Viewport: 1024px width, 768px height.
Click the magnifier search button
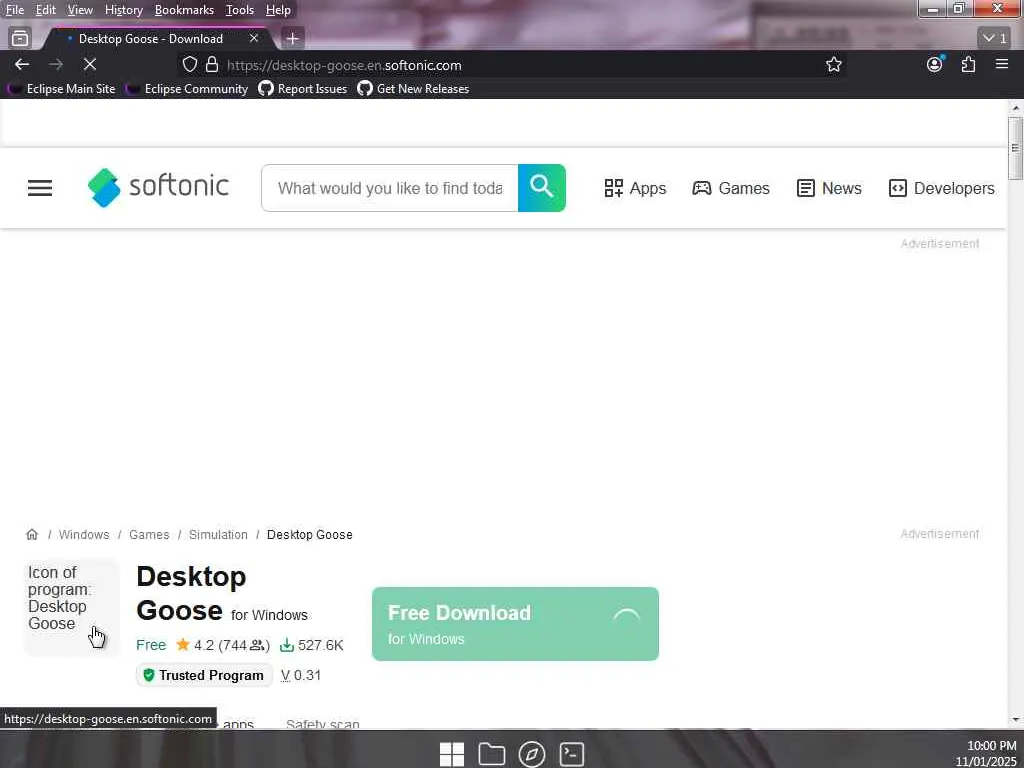pos(541,188)
